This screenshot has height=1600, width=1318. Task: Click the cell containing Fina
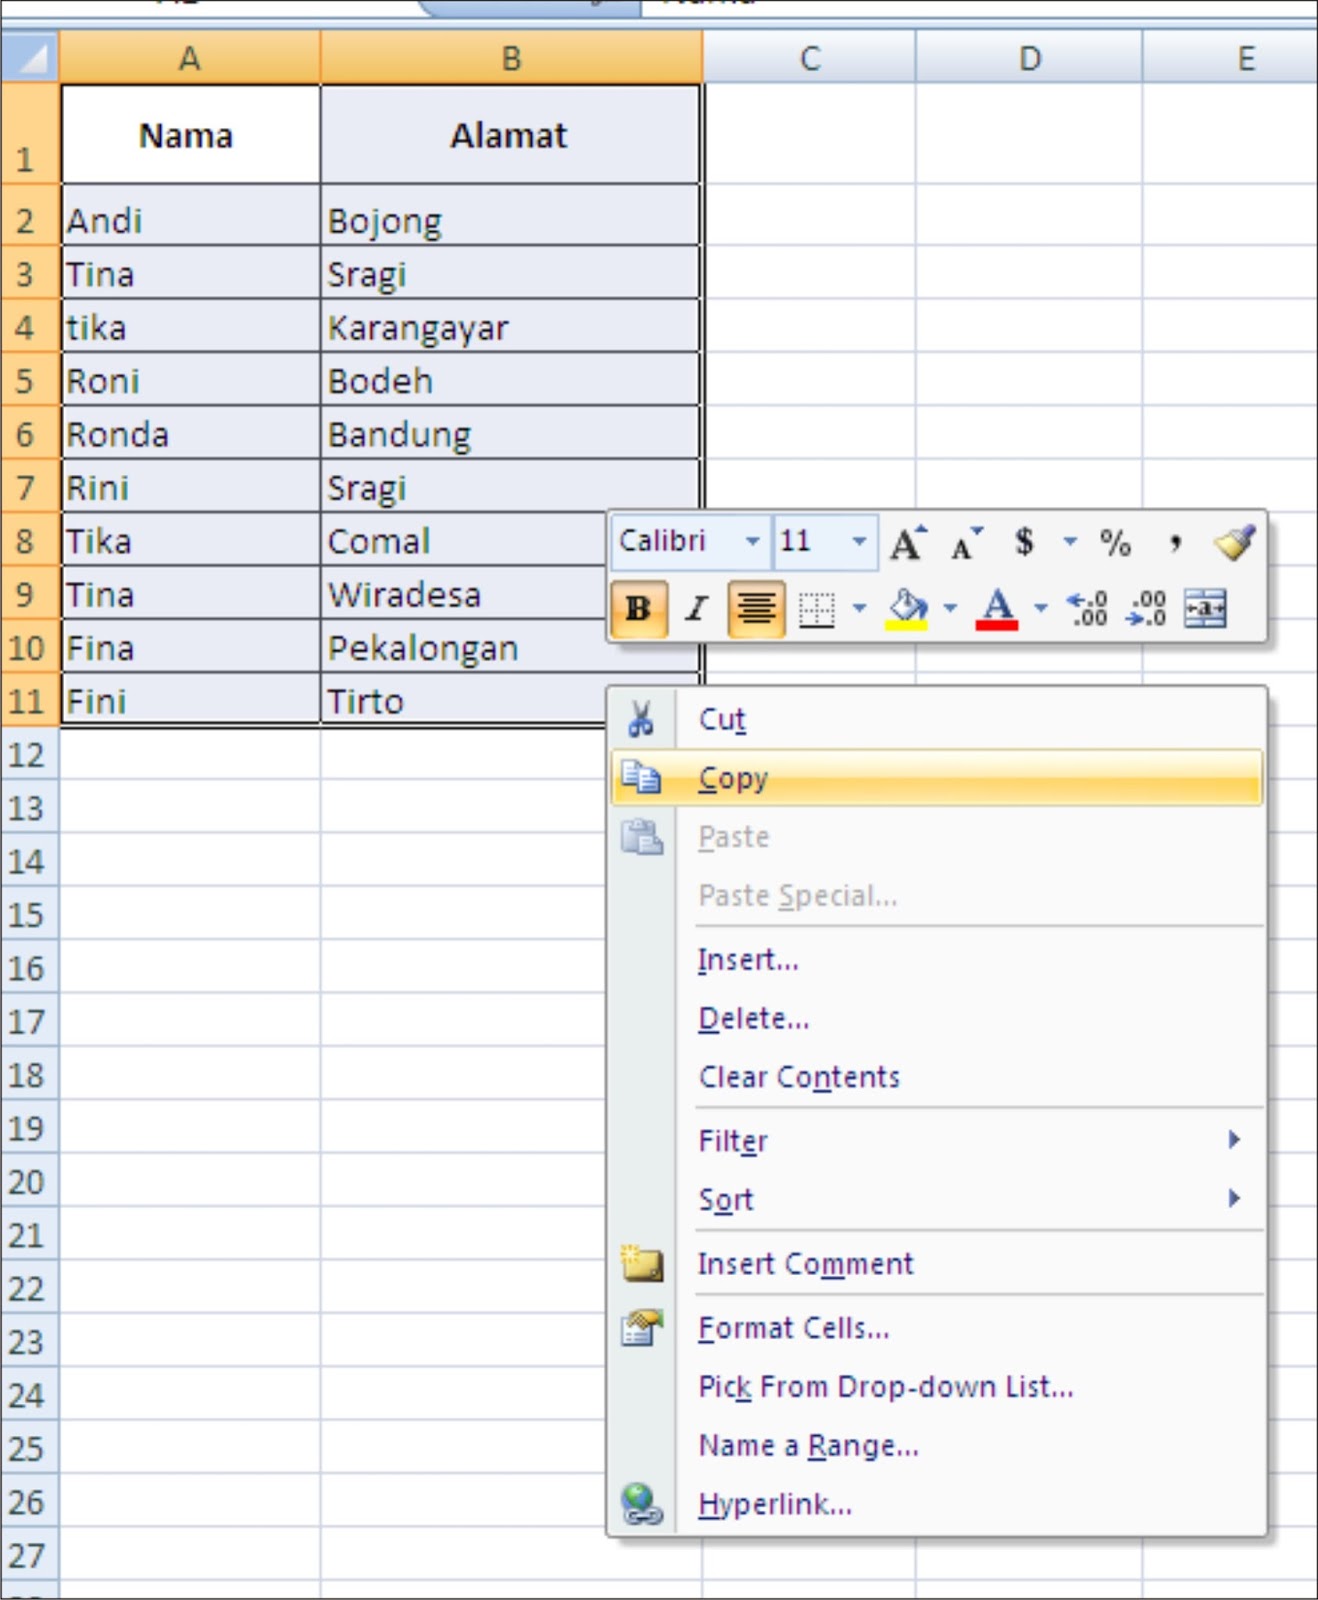190,647
